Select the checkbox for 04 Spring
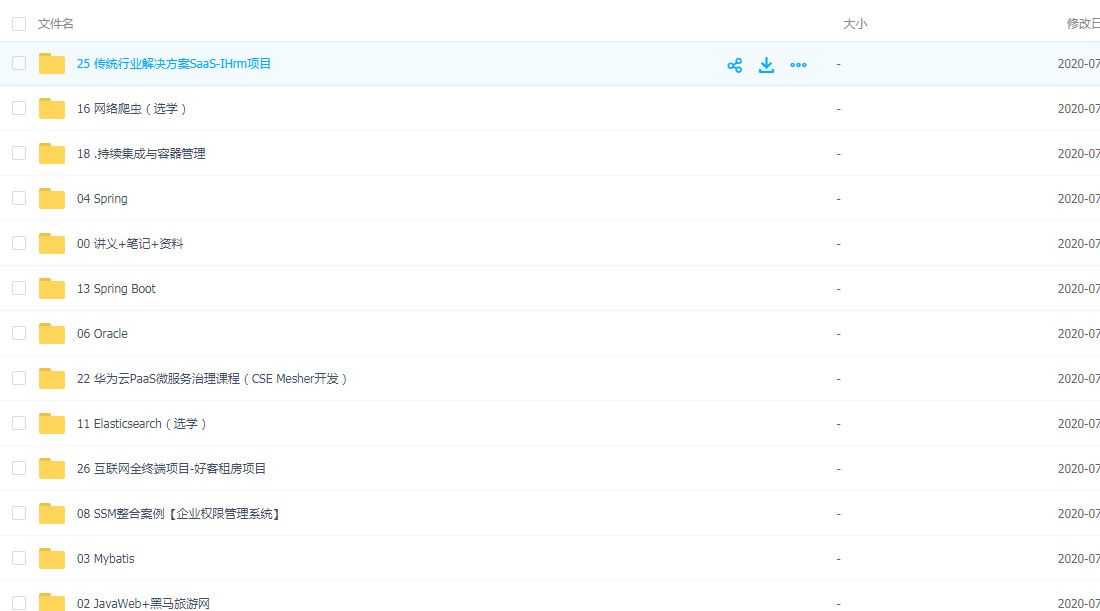This screenshot has height=611, width=1100. coord(19,198)
